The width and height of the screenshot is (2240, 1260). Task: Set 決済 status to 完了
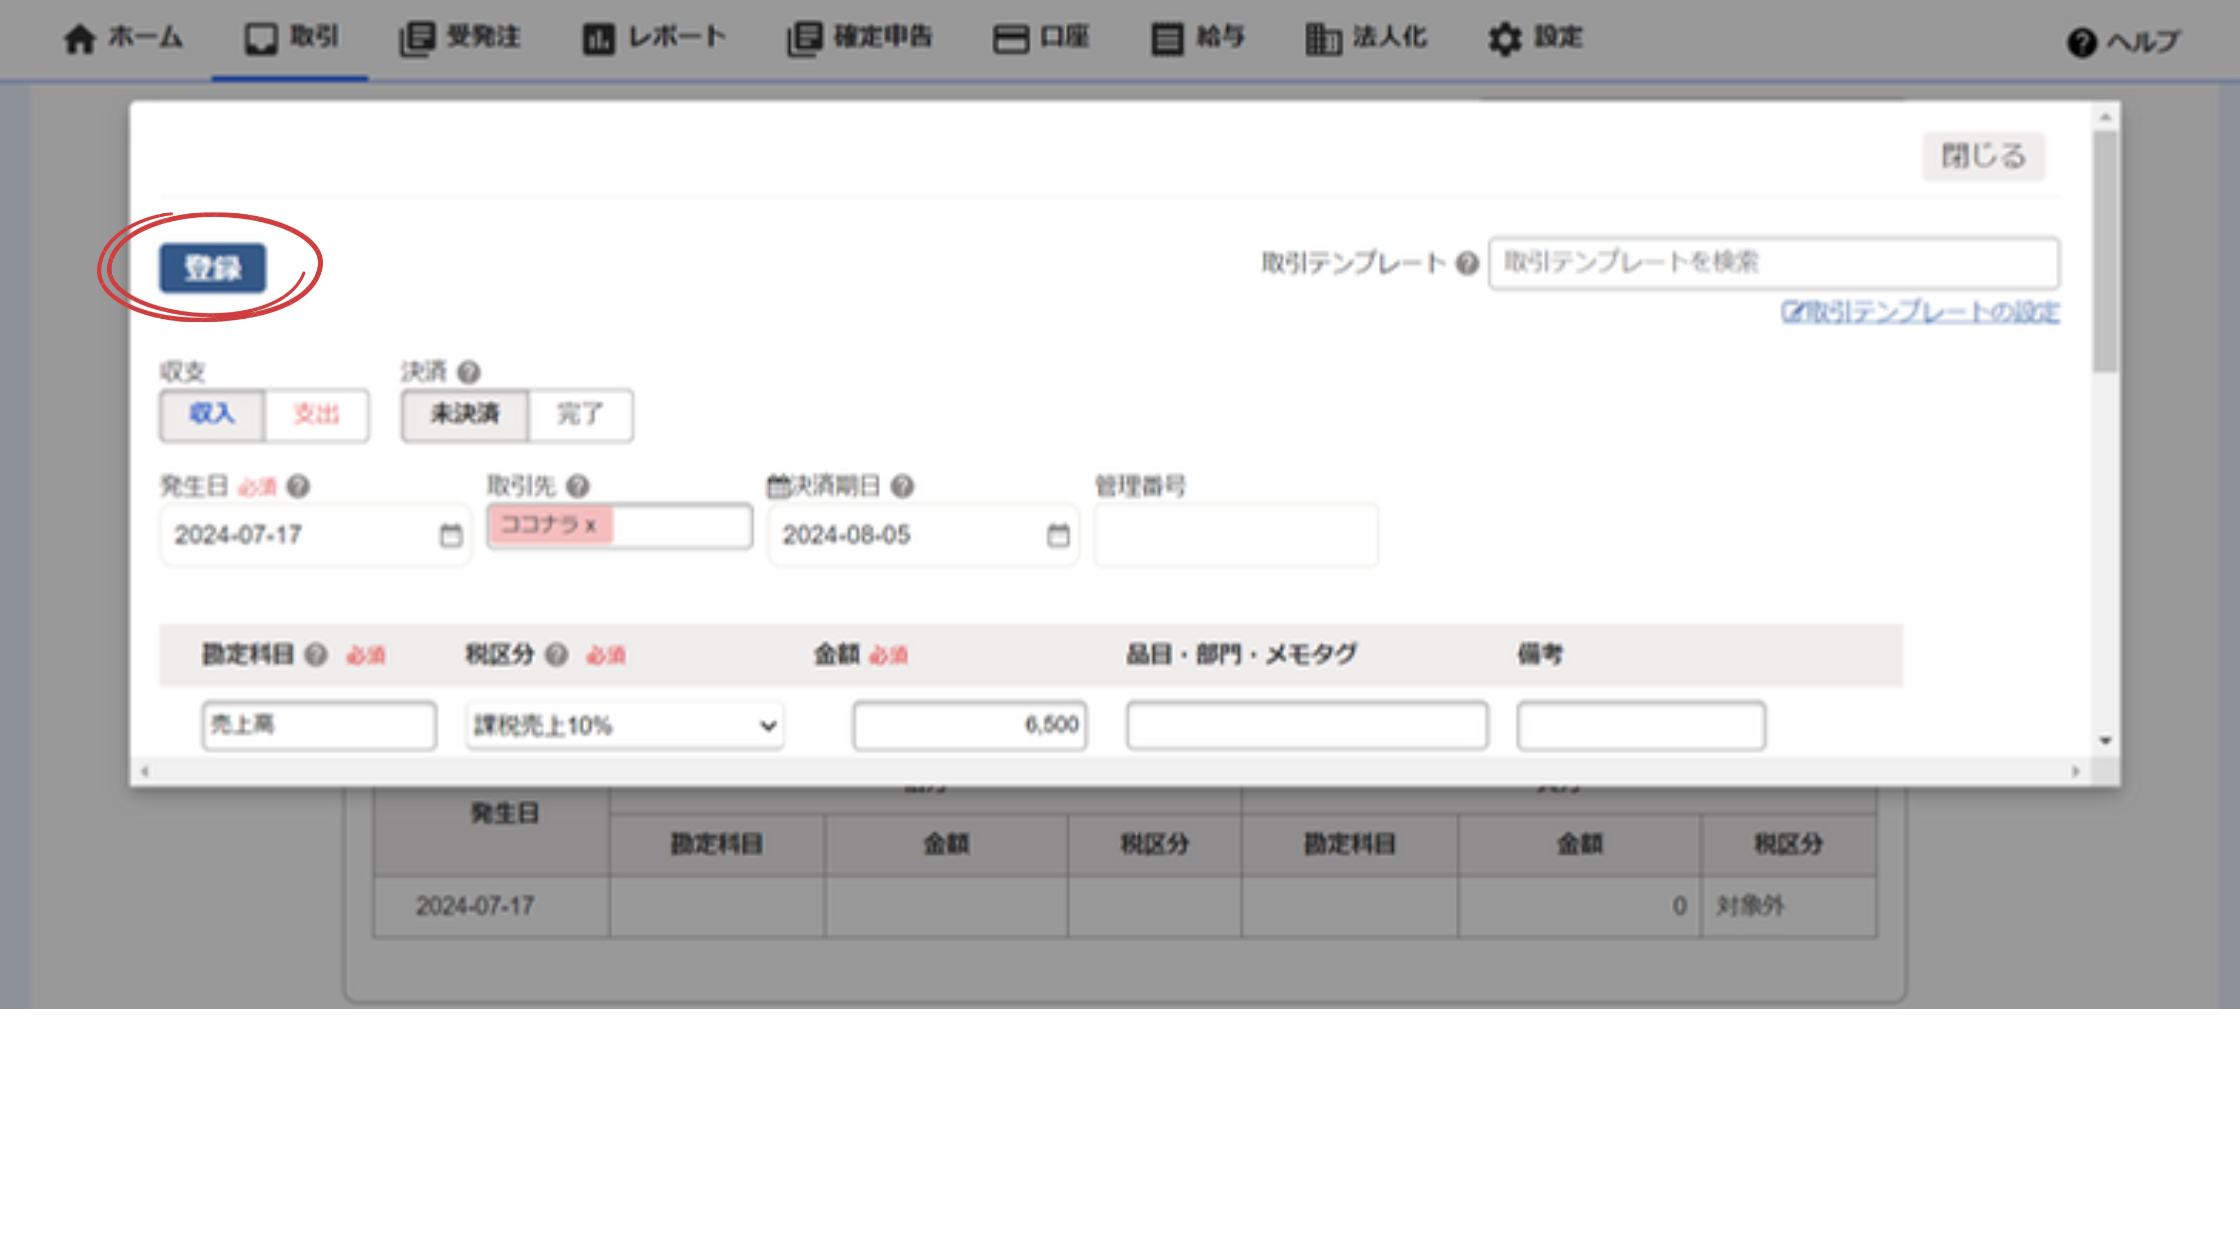[x=580, y=414]
